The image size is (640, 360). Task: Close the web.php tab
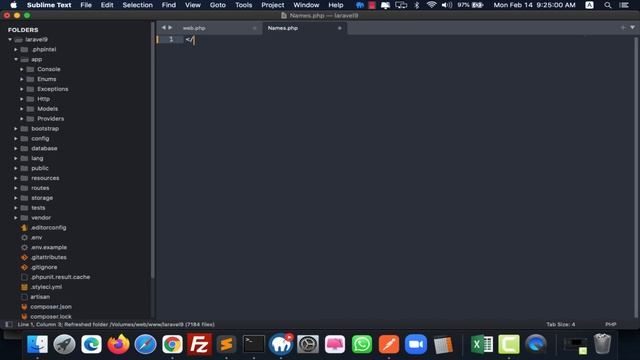pyautogui.click(x=254, y=28)
